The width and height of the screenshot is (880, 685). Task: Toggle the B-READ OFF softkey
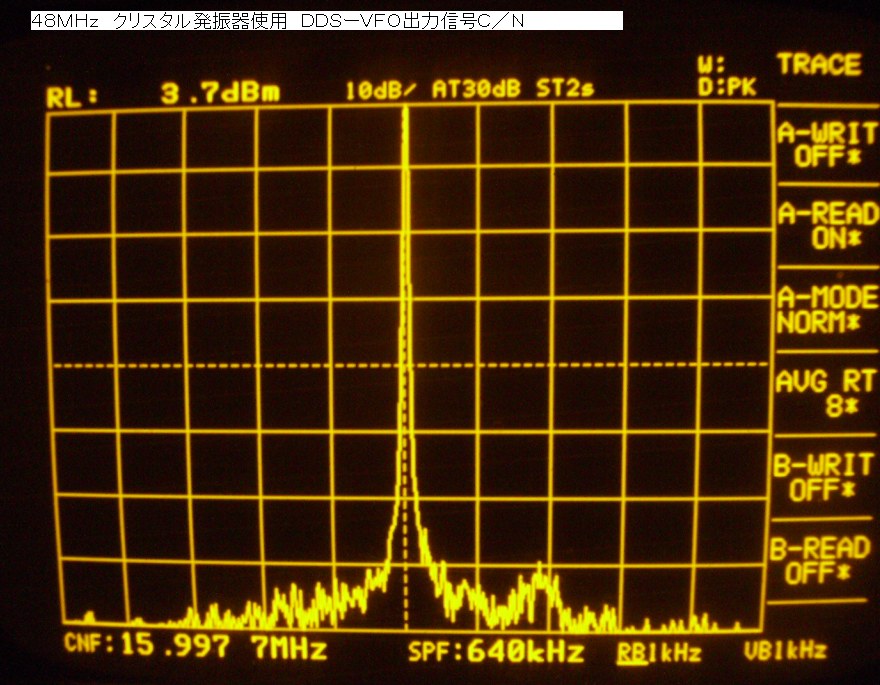[819, 560]
